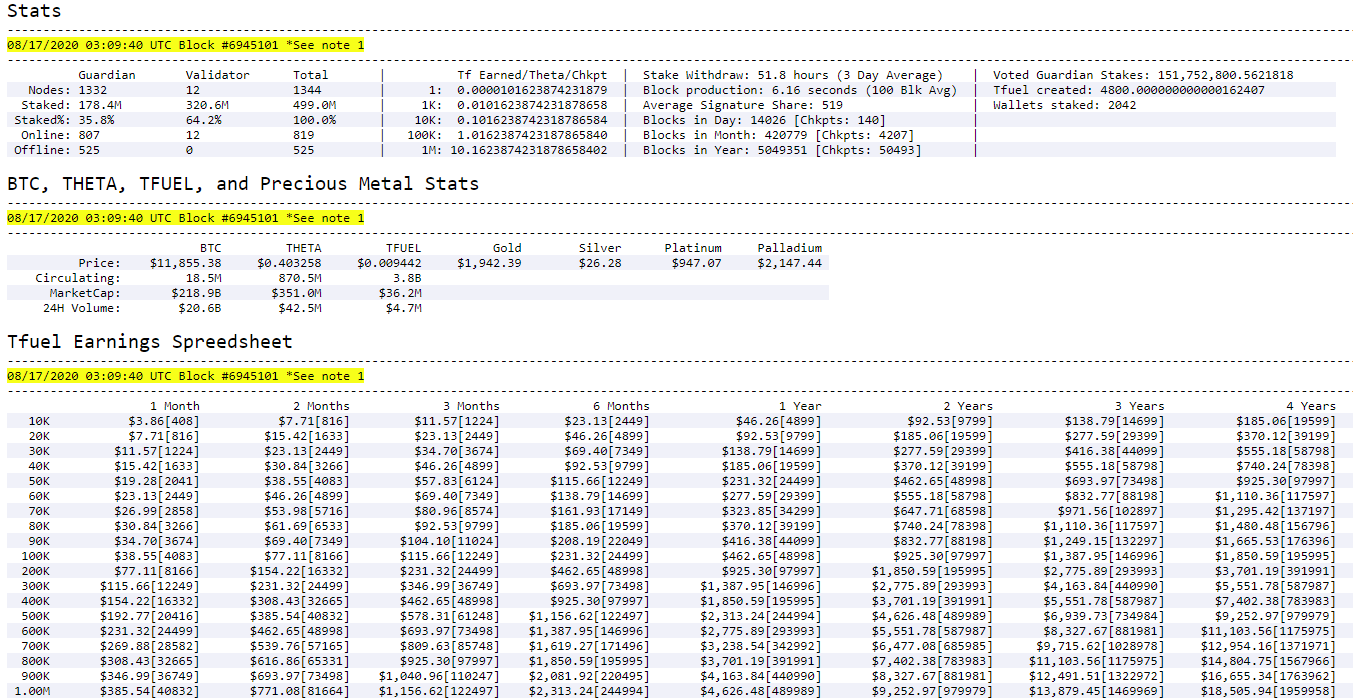Click the "Tfuel created: 4800" line
1353x699 pixels.
coord(1129,90)
